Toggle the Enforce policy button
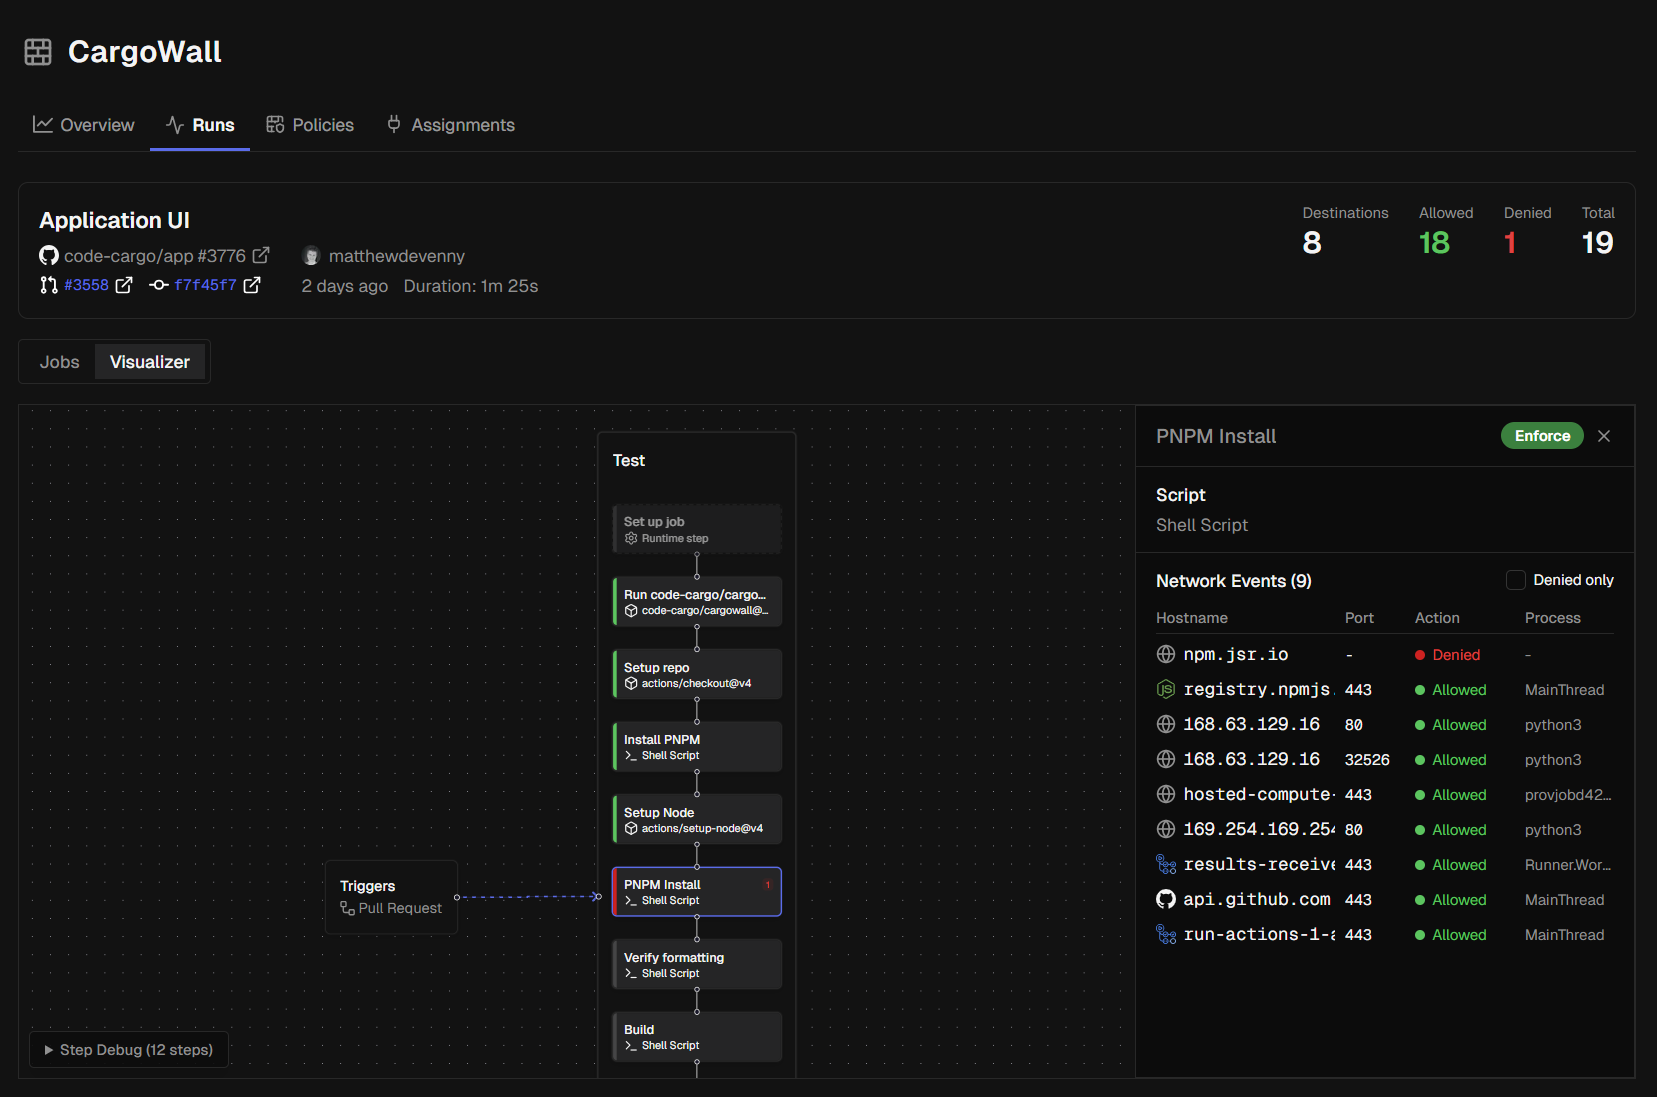The image size is (1657, 1097). (1542, 435)
